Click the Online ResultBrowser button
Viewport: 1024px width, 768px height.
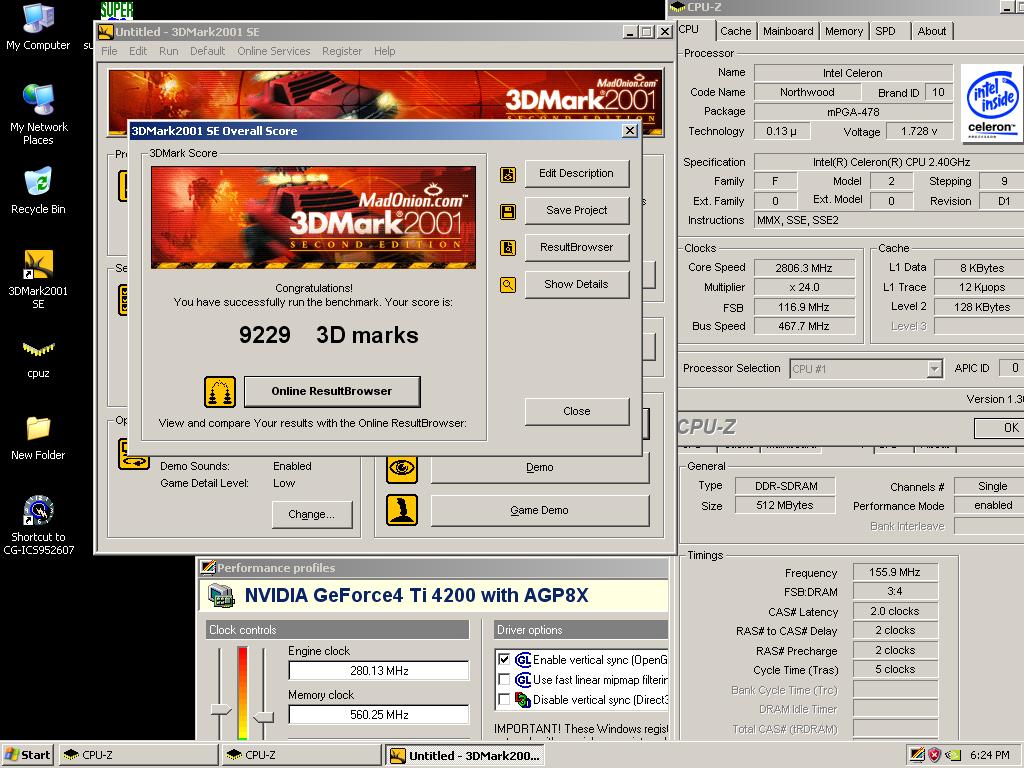click(332, 391)
